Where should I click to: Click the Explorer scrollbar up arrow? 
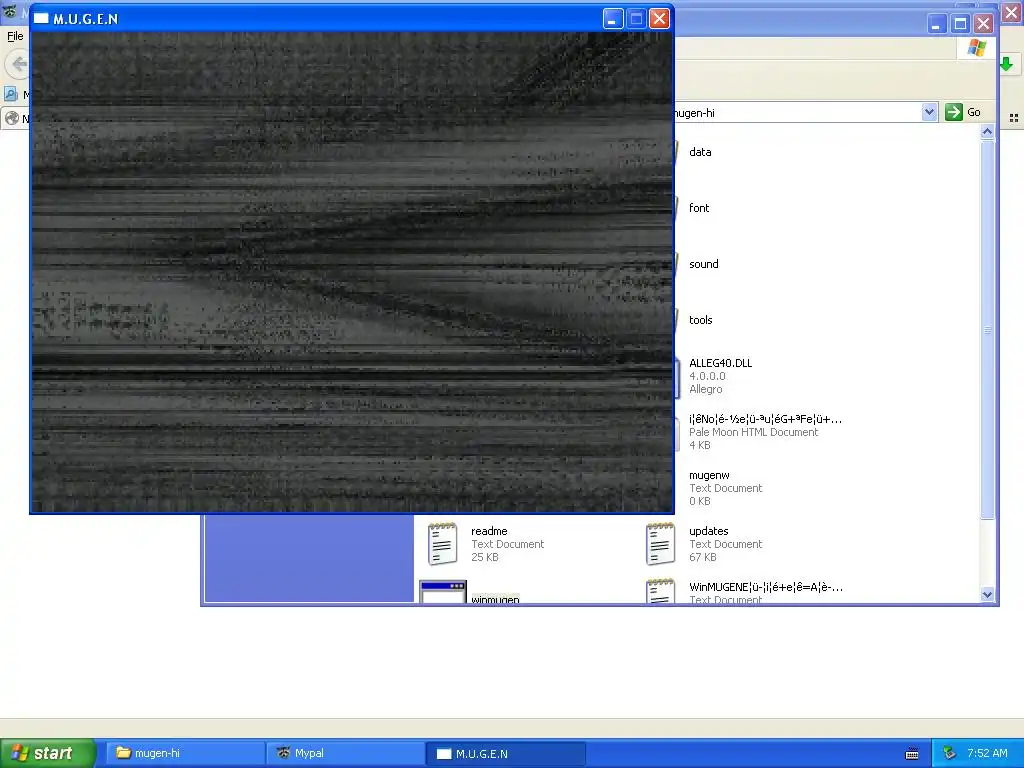(x=987, y=132)
